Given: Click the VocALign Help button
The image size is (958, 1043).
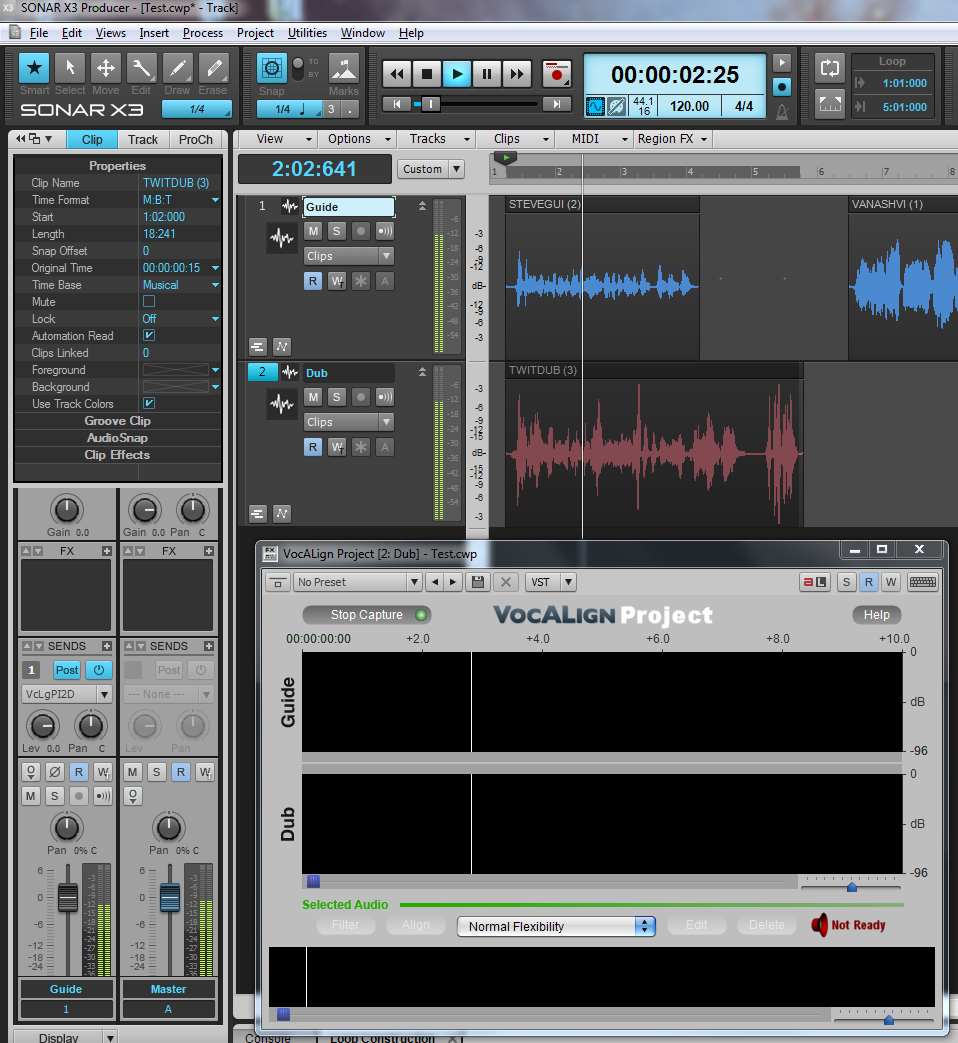Looking at the screenshot, I should tap(876, 615).
